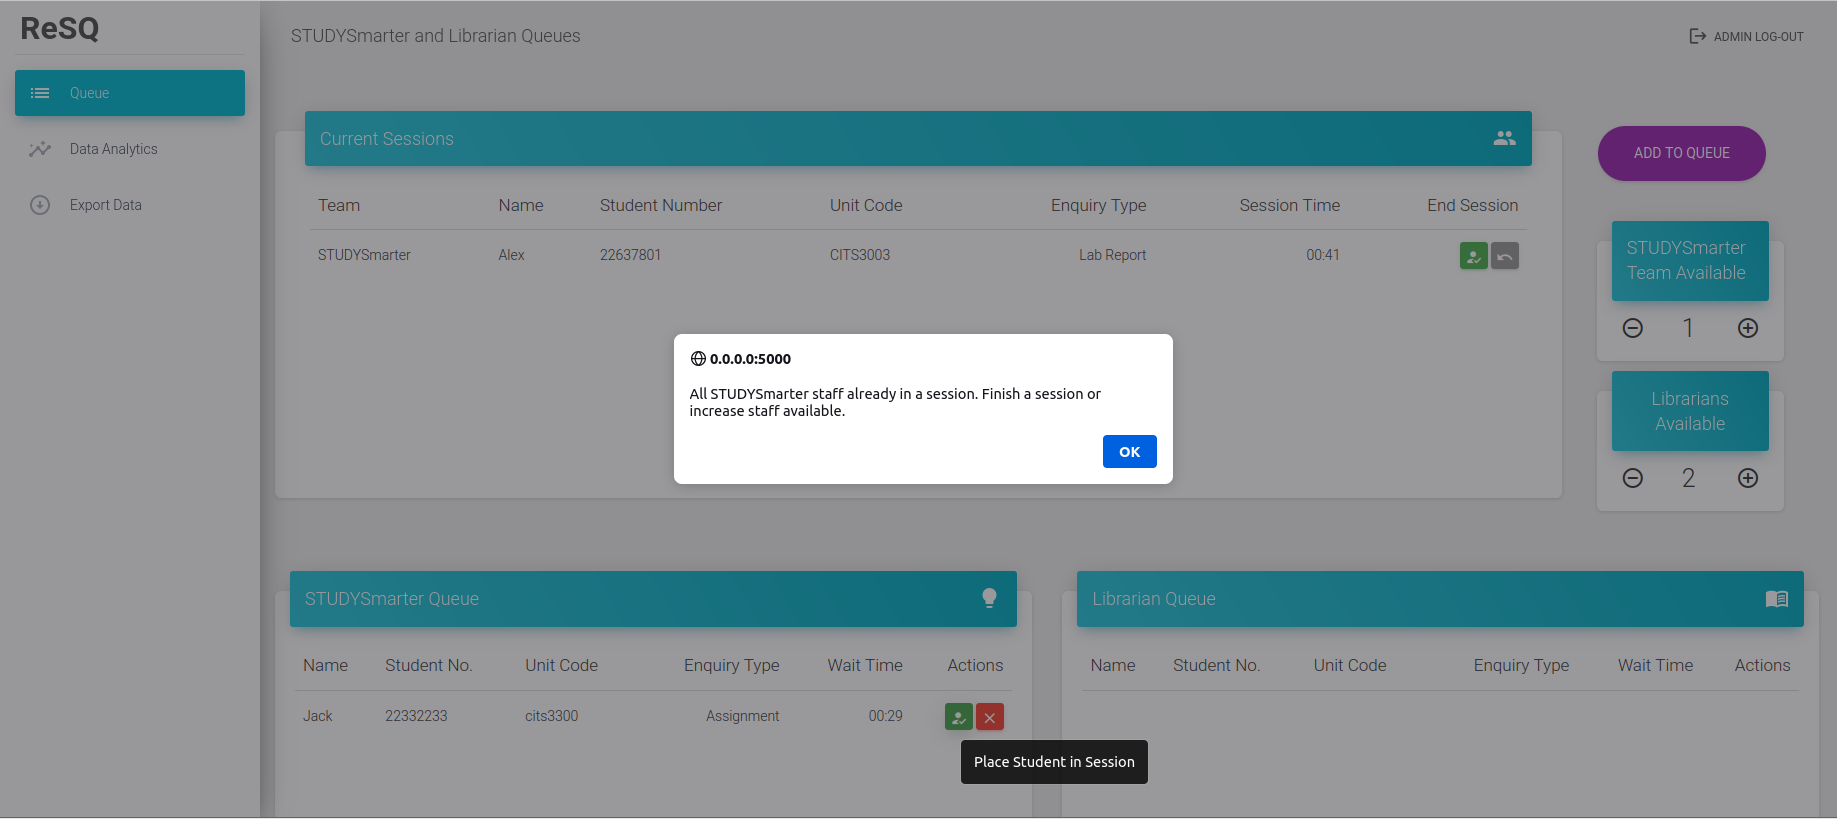Remove Jack from queue with red X
This screenshot has width=1837, height=819.
click(x=990, y=717)
